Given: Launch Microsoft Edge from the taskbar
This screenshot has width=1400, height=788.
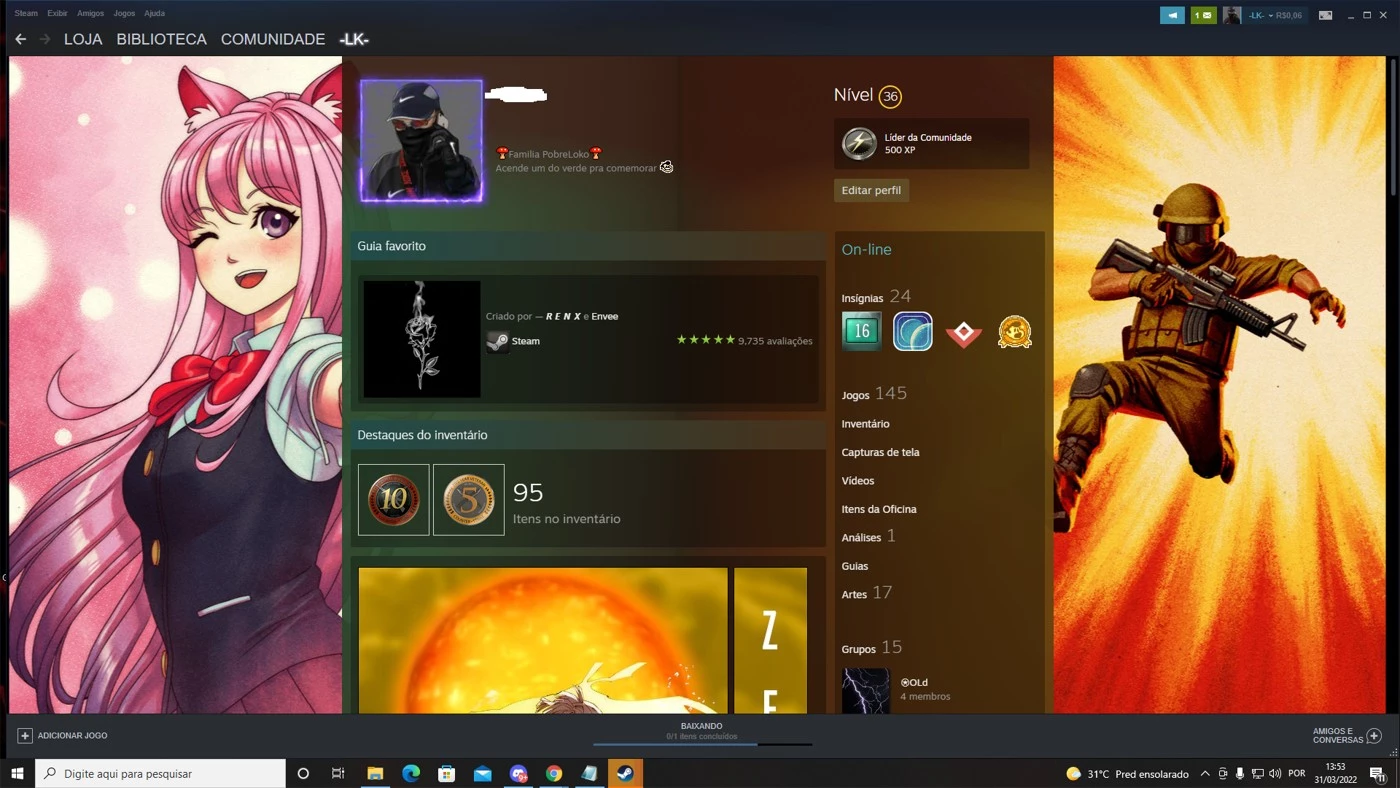Looking at the screenshot, I should 411,773.
